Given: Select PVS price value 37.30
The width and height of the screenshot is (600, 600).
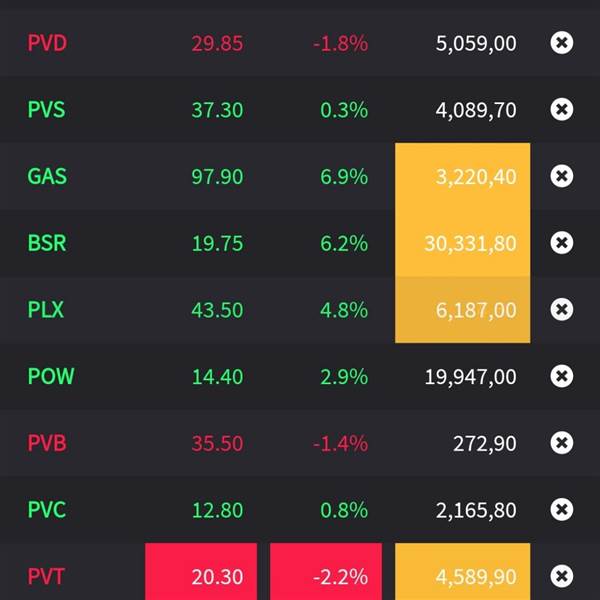Looking at the screenshot, I should [217, 110].
